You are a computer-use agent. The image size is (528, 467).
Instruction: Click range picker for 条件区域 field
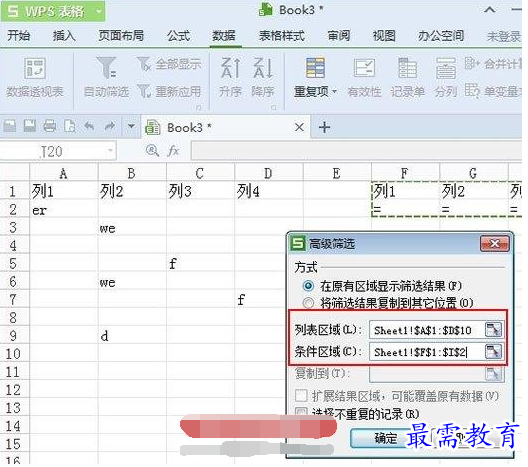point(494,353)
